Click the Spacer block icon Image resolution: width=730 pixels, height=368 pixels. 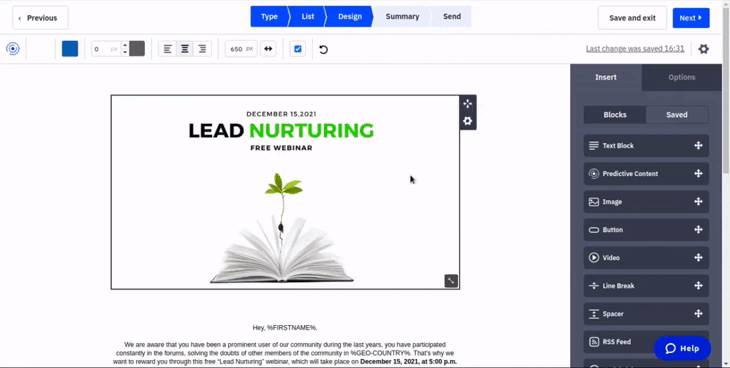tap(594, 313)
